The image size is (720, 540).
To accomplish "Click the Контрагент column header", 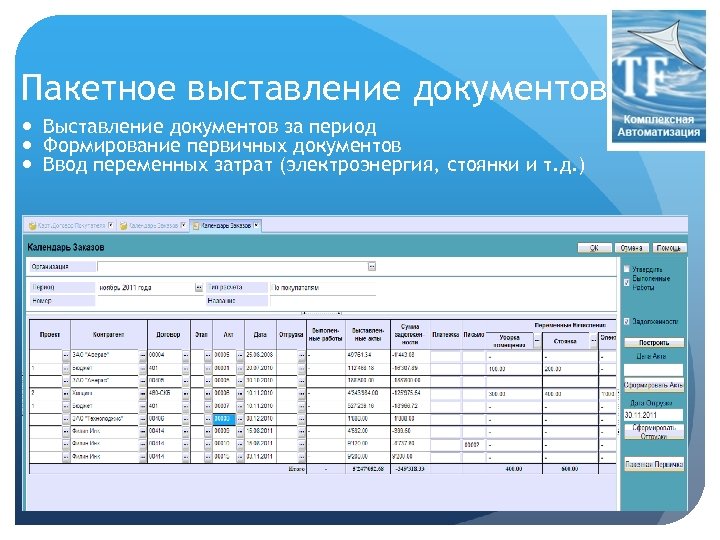I will click(109, 335).
